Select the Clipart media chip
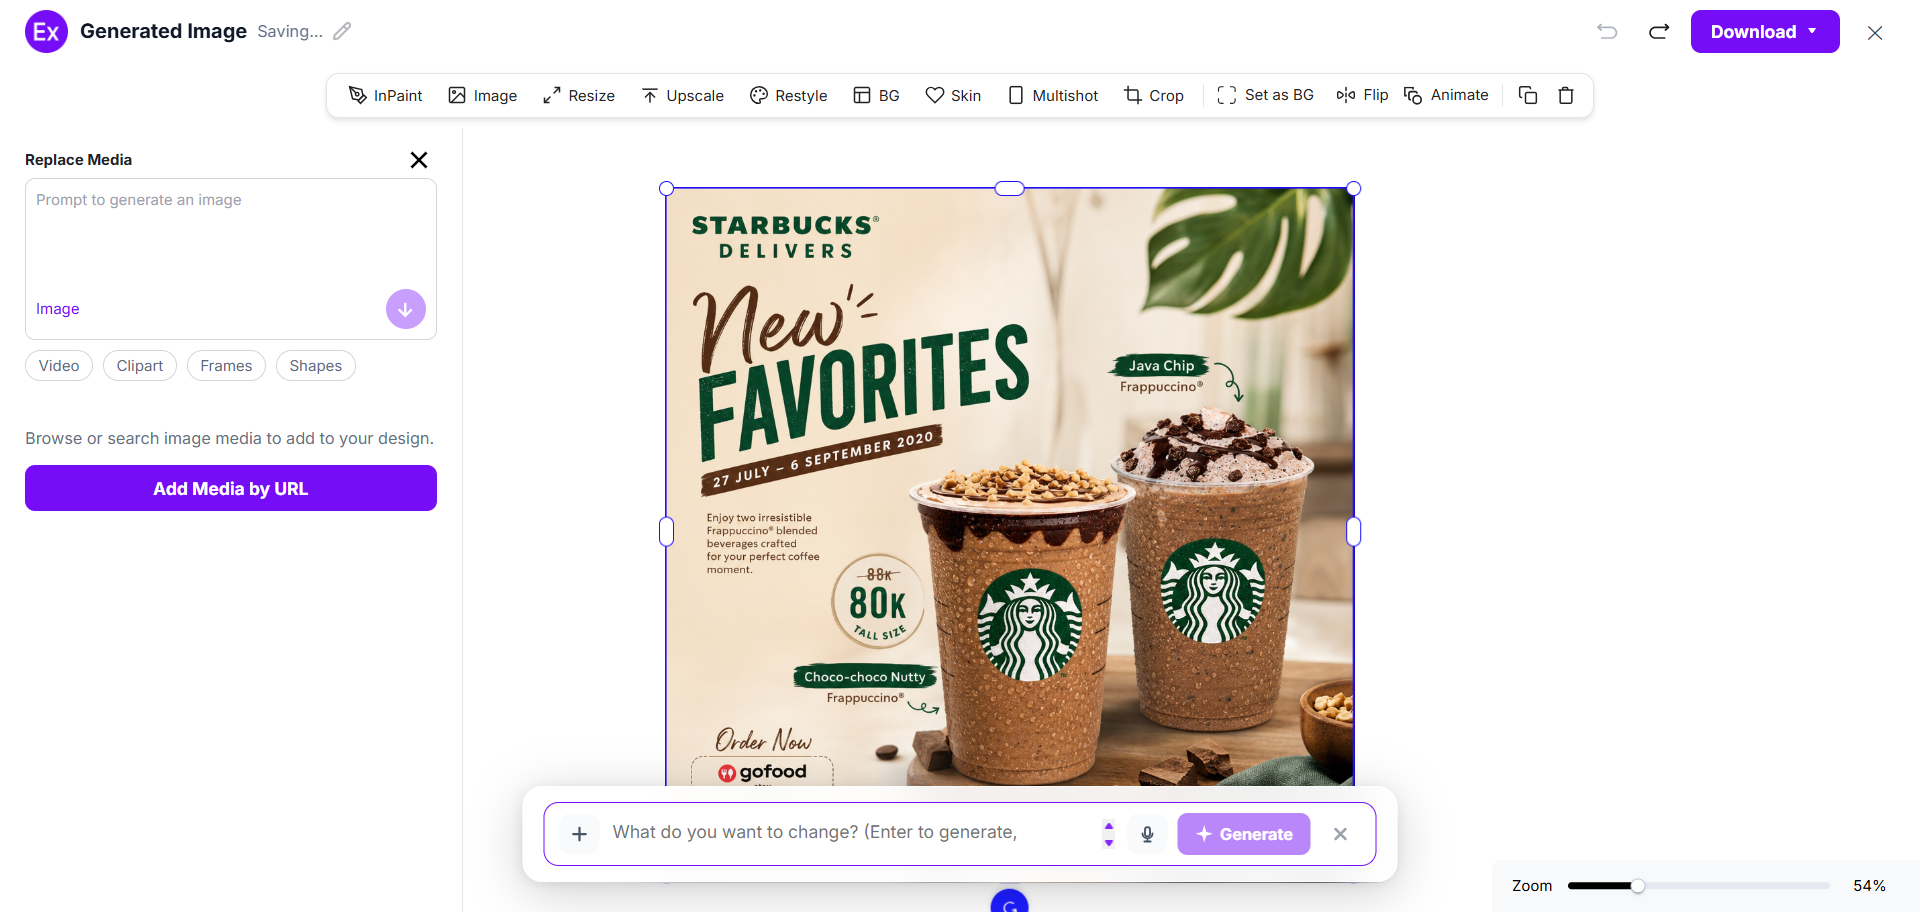The width and height of the screenshot is (1920, 912). point(140,366)
